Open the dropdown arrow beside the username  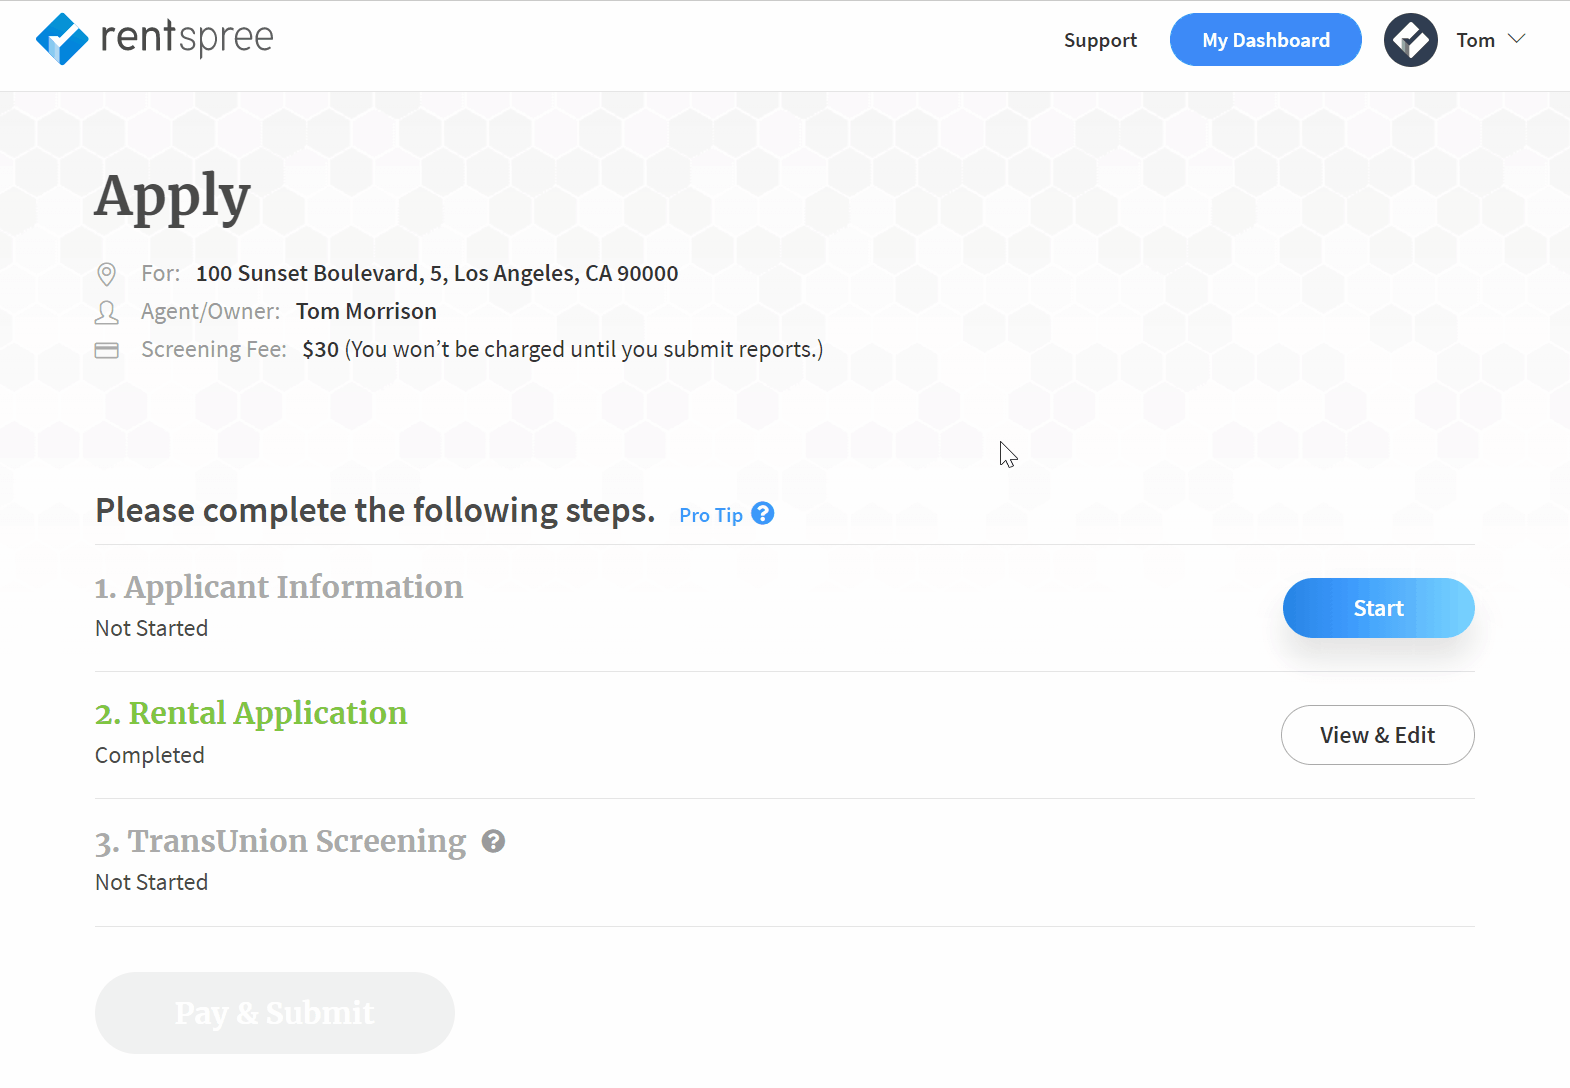point(1519,40)
